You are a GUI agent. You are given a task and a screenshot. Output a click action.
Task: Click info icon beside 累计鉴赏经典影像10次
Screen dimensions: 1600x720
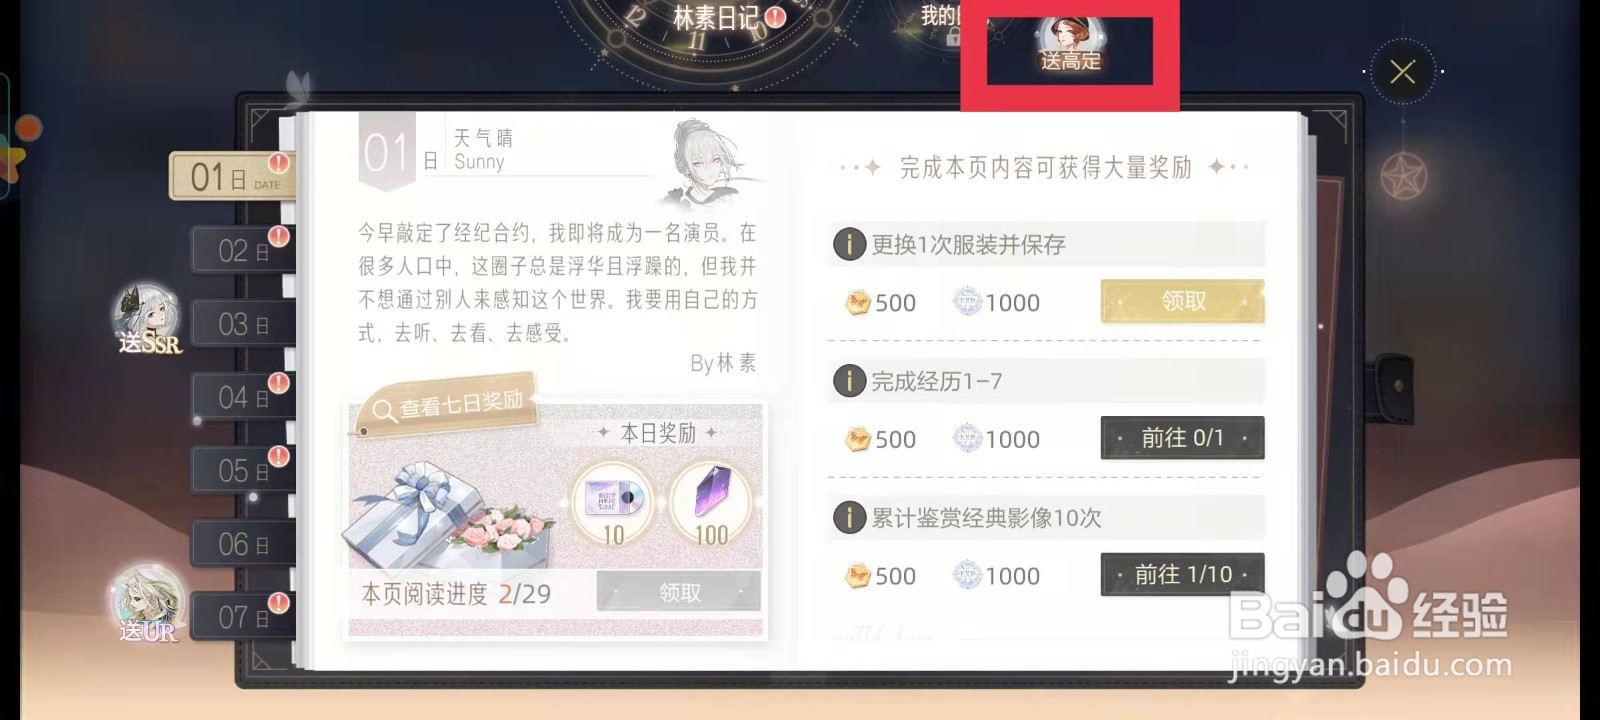849,517
